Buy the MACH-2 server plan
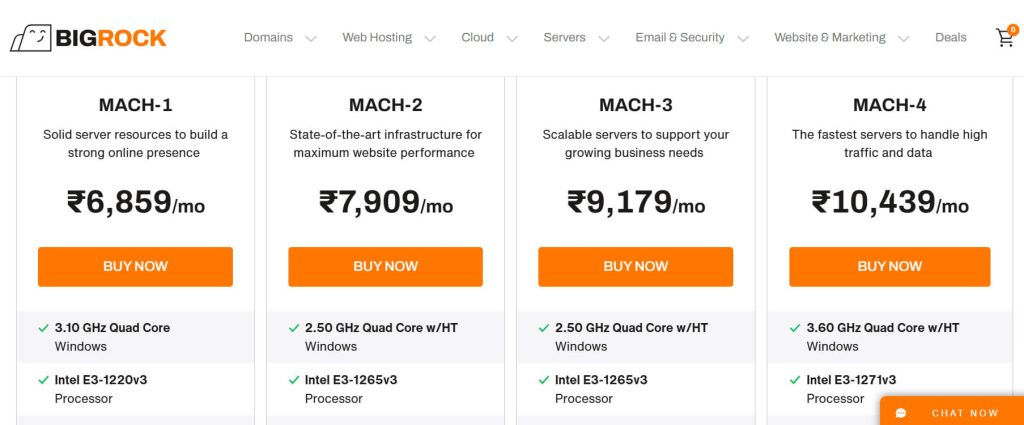Image resolution: width=1024 pixels, height=425 pixels. (x=385, y=267)
